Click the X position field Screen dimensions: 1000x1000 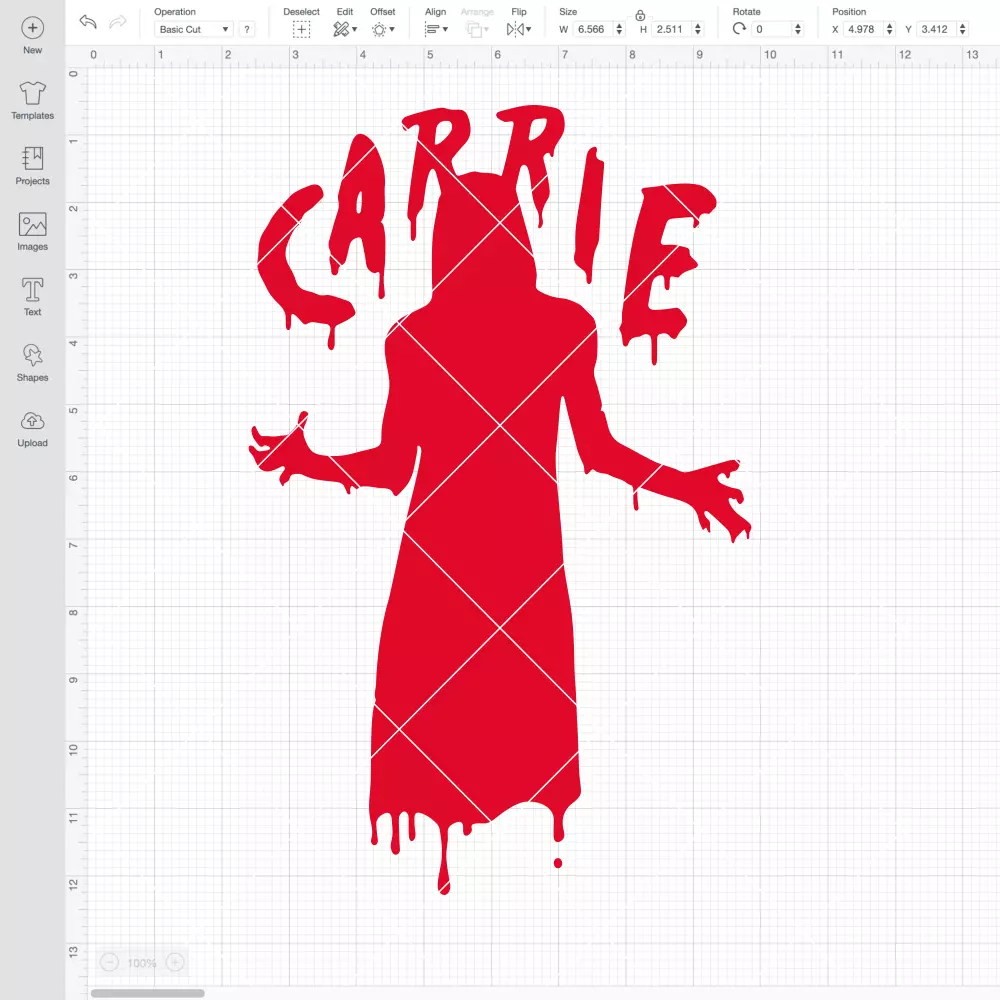pyautogui.click(x=863, y=29)
